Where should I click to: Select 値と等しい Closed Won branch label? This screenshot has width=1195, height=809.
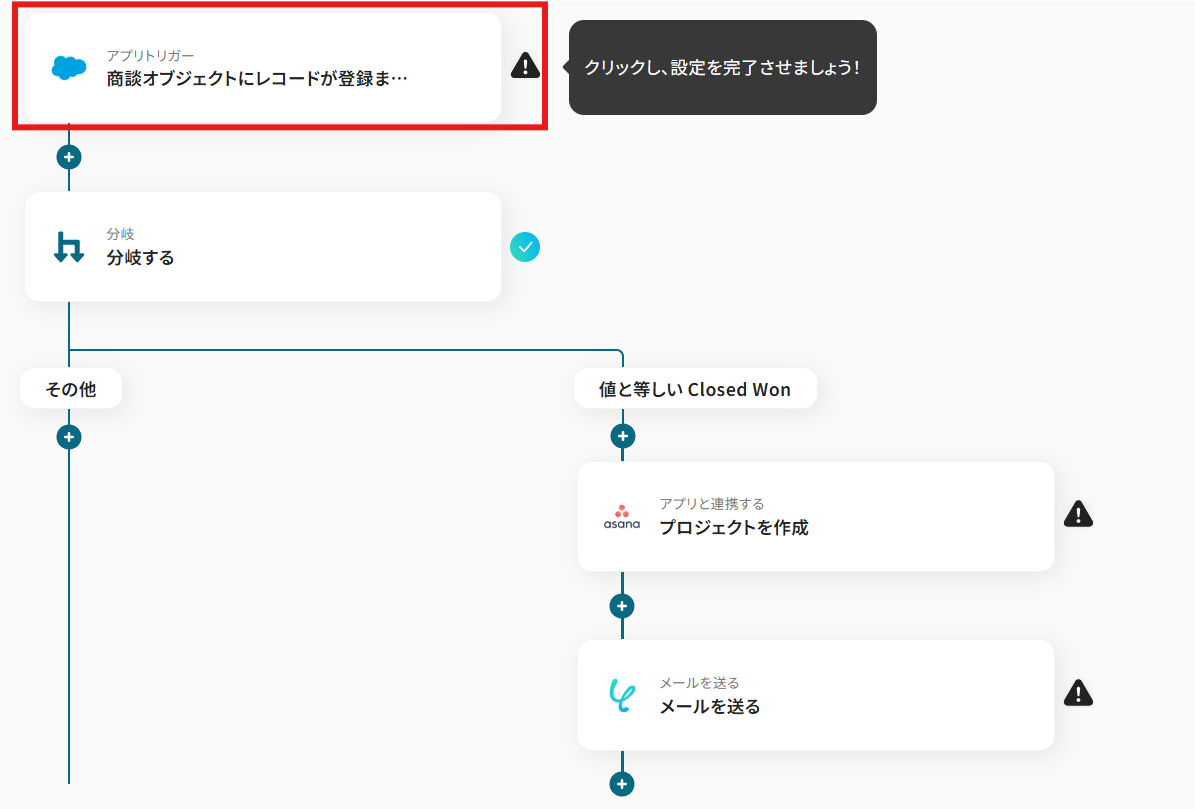pos(695,389)
